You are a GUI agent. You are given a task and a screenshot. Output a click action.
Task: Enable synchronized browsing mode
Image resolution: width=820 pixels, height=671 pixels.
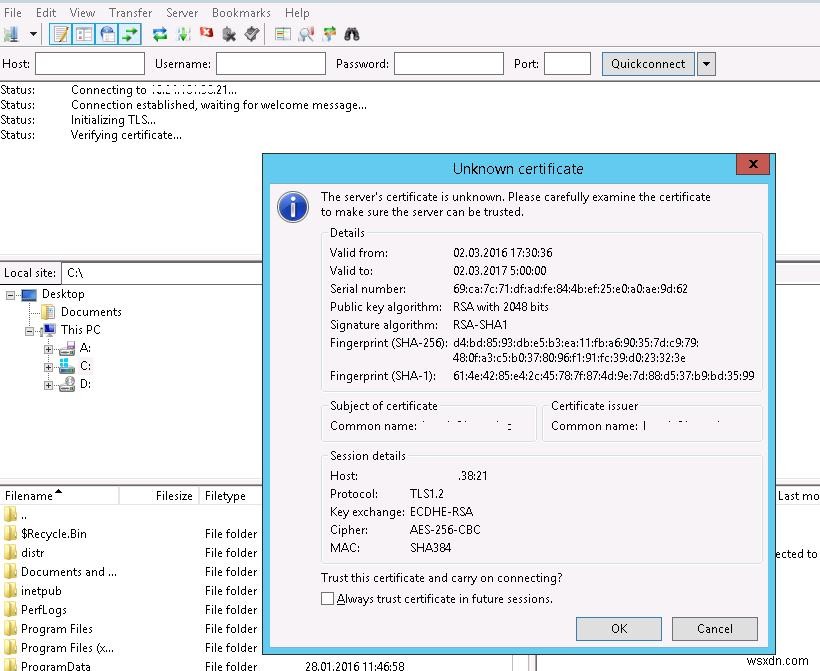pos(328,34)
